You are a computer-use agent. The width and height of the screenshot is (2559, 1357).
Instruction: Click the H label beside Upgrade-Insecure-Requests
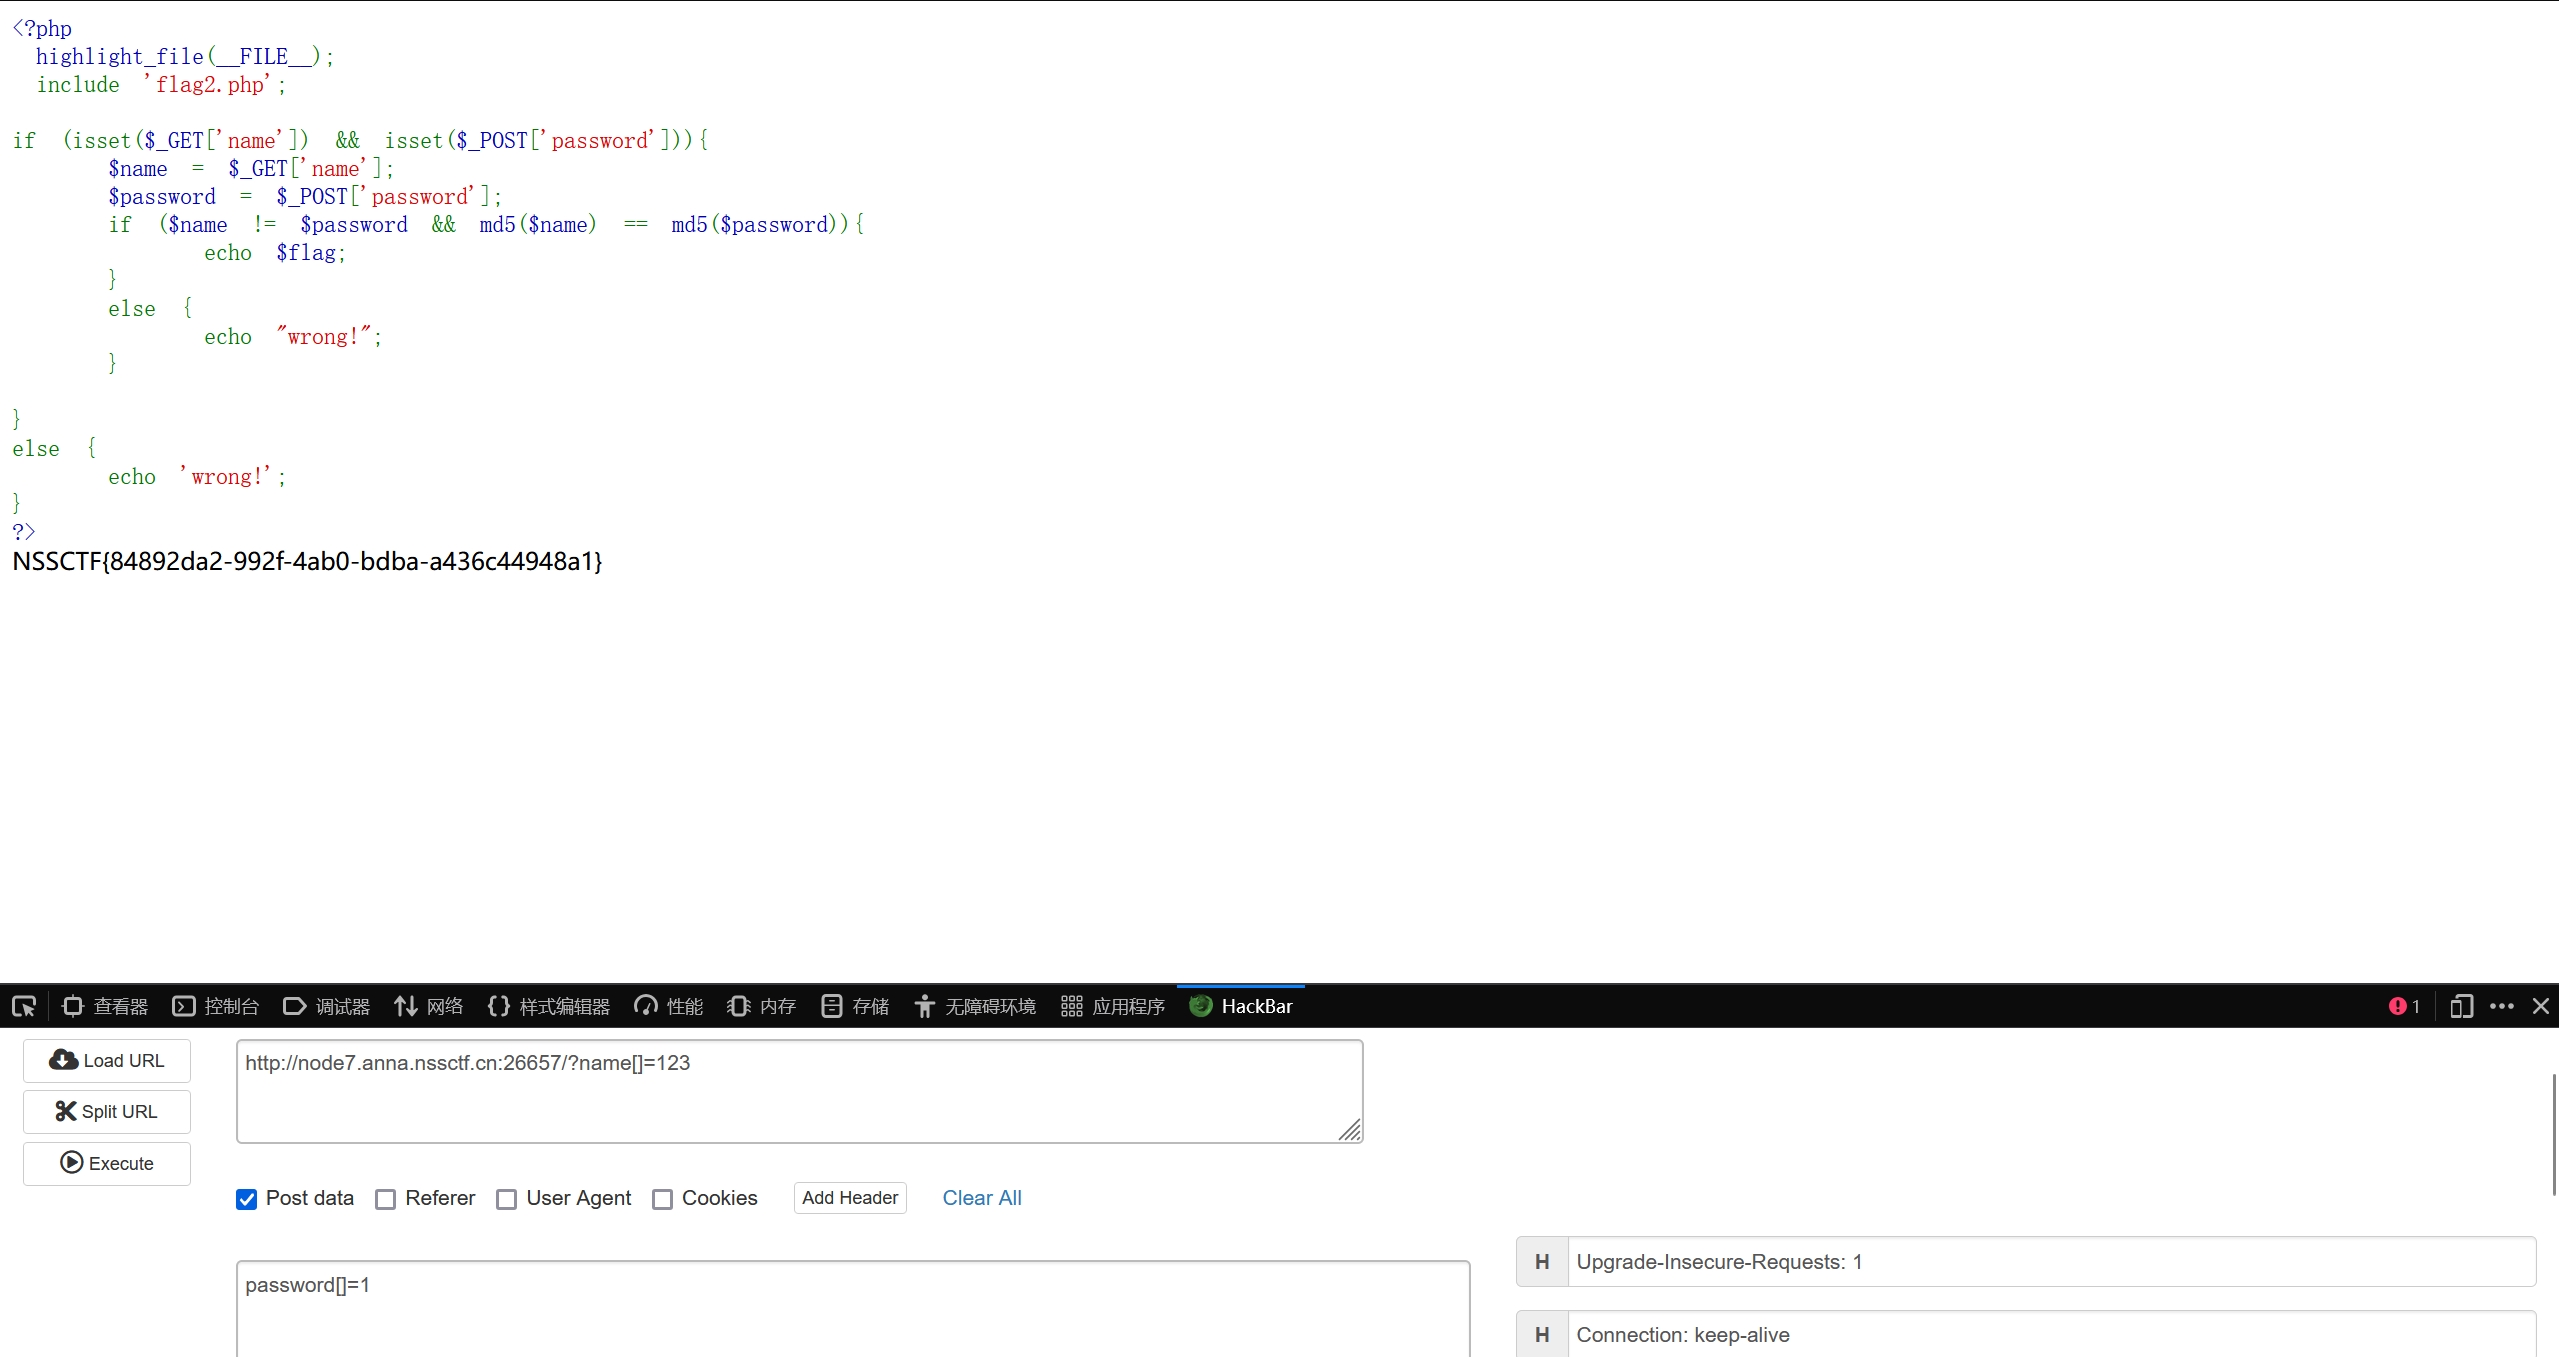(1542, 1262)
